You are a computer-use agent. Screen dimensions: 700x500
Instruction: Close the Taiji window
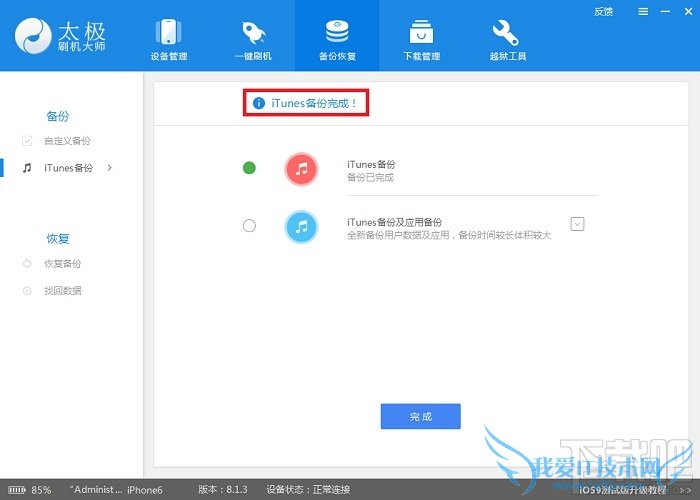[688, 12]
